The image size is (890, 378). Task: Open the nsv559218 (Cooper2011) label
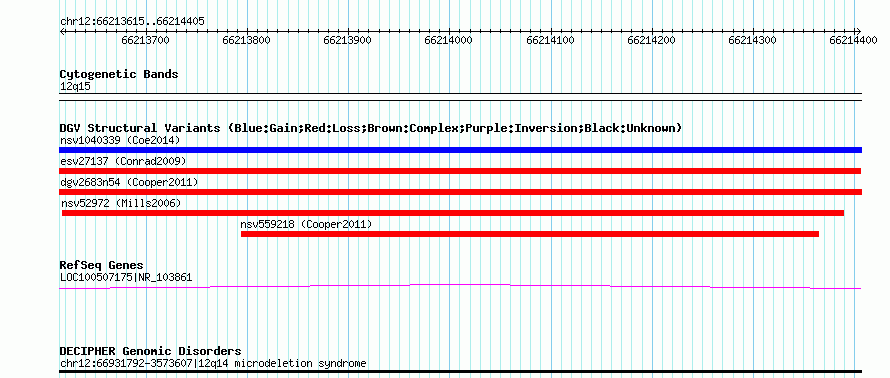coord(306,224)
